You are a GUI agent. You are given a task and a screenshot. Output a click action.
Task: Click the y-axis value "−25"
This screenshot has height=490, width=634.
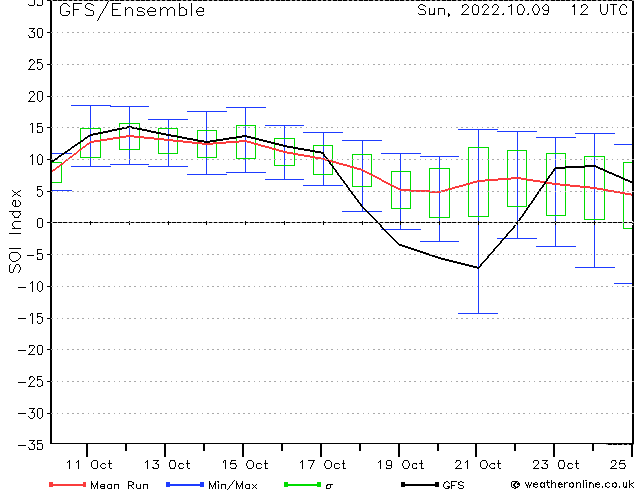30,381
